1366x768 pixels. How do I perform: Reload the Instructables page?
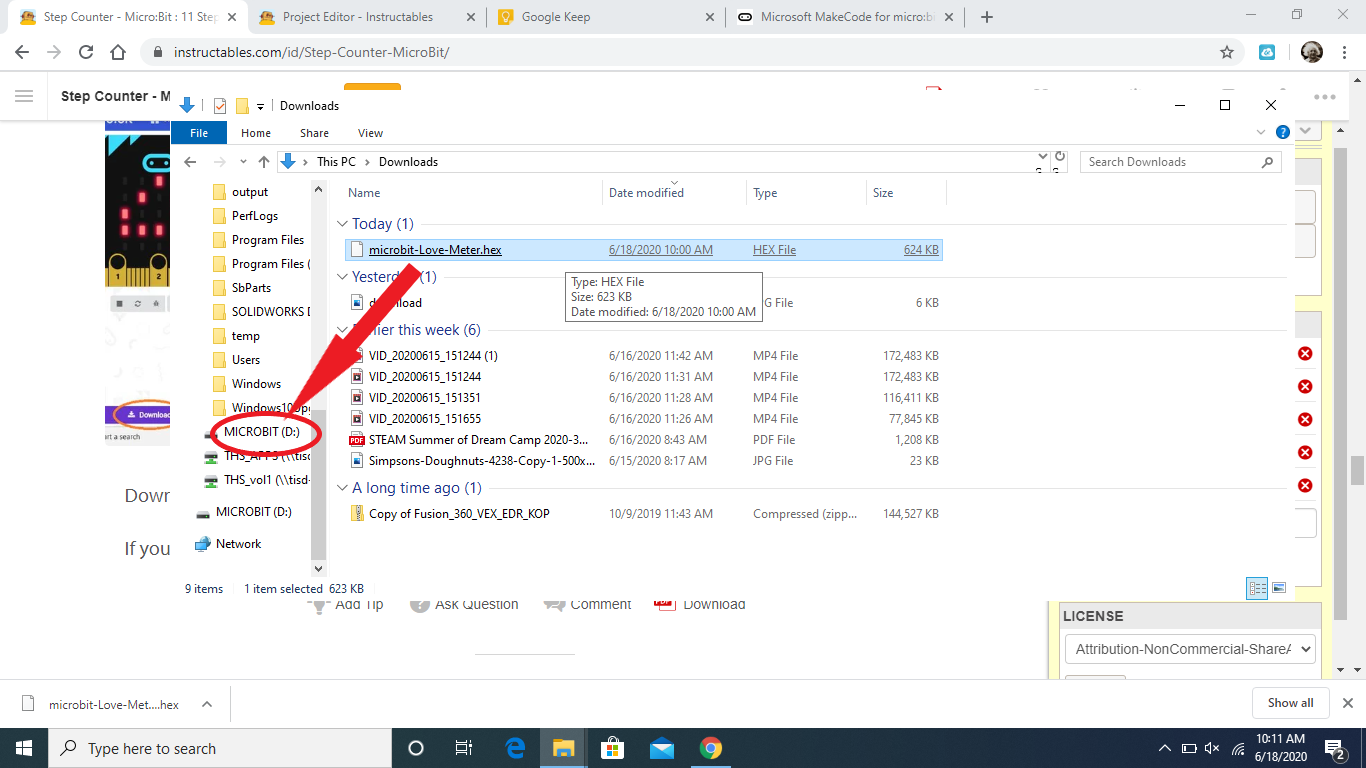point(86,52)
